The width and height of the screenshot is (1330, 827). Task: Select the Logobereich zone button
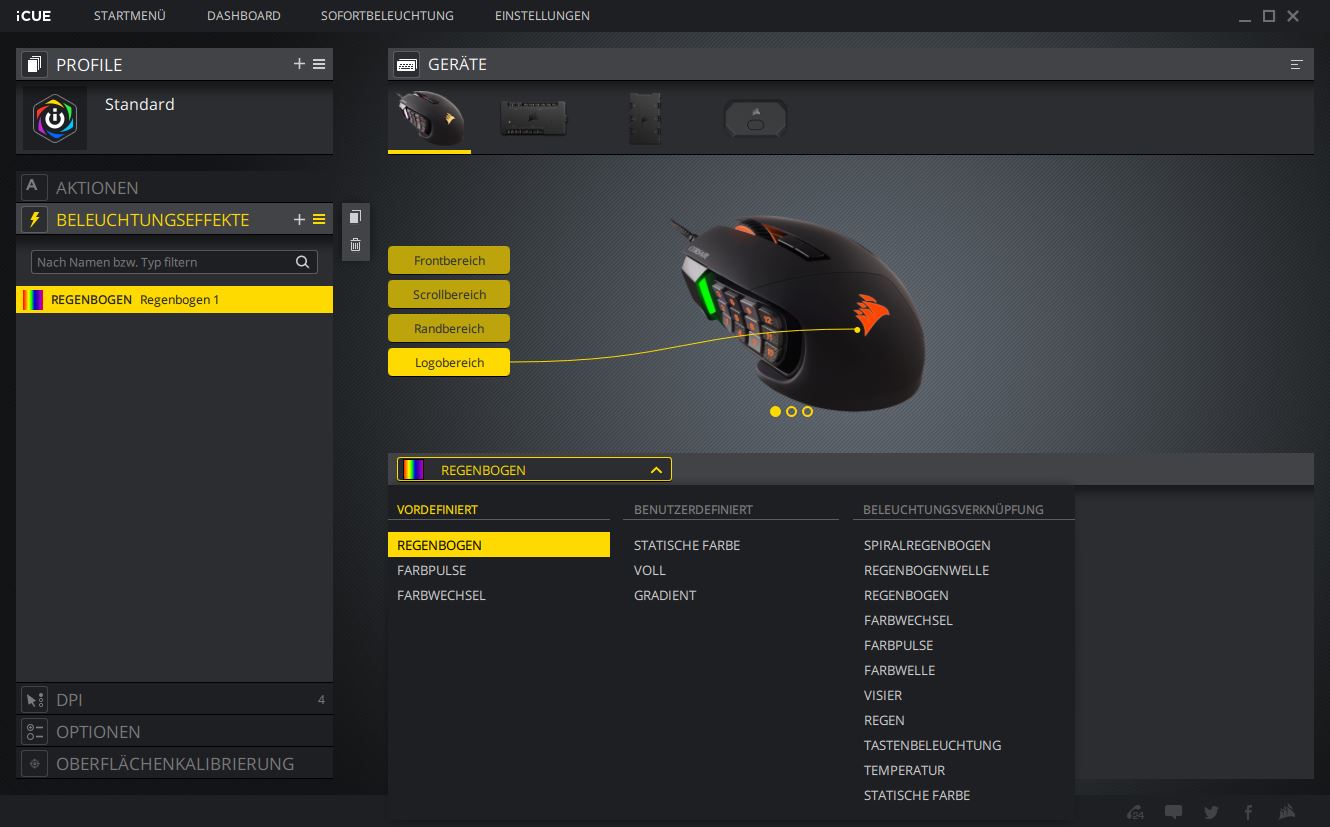click(x=449, y=362)
